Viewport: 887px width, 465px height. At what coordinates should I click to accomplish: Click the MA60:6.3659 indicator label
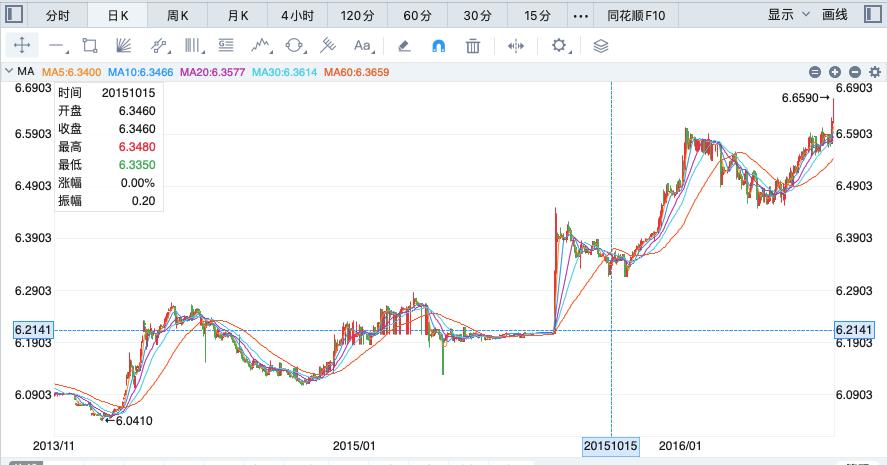pos(356,72)
